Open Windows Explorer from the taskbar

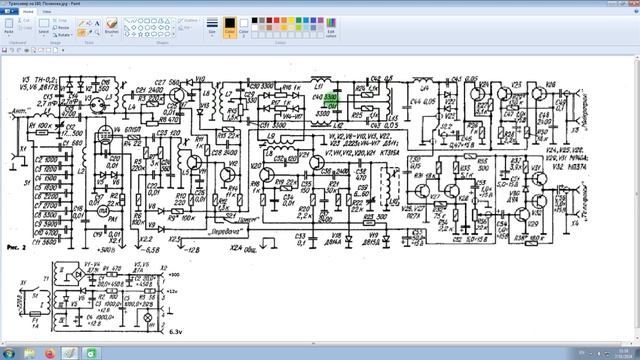point(30,353)
